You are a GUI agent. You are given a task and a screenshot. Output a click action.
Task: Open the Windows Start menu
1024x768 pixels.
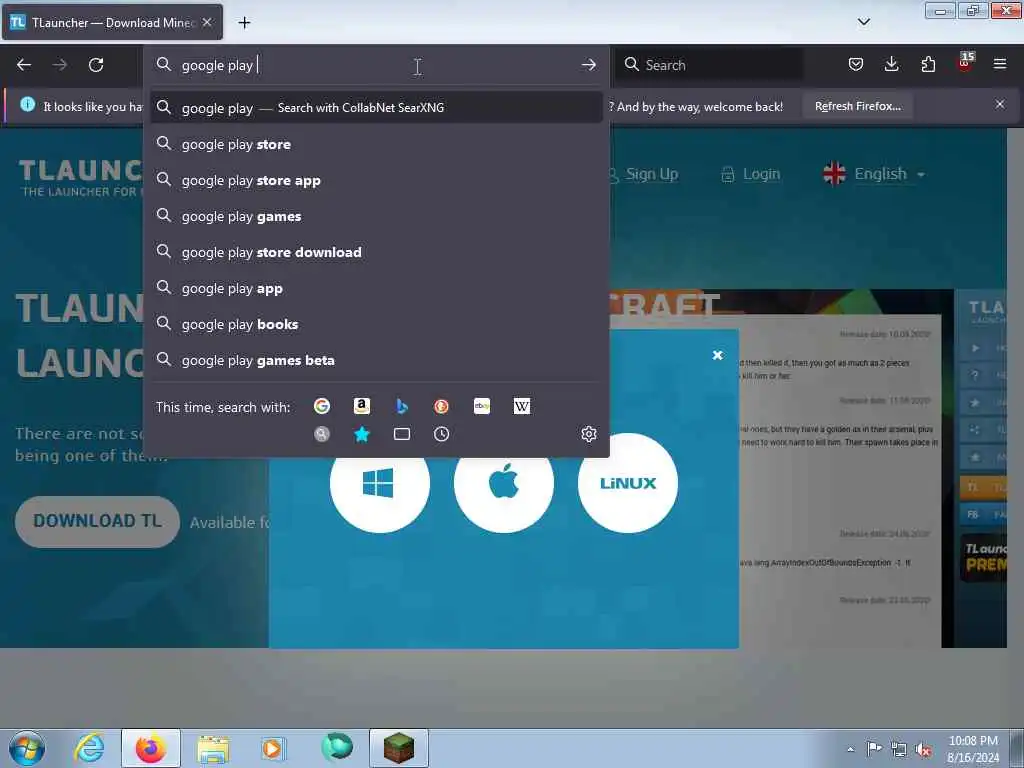pos(27,748)
